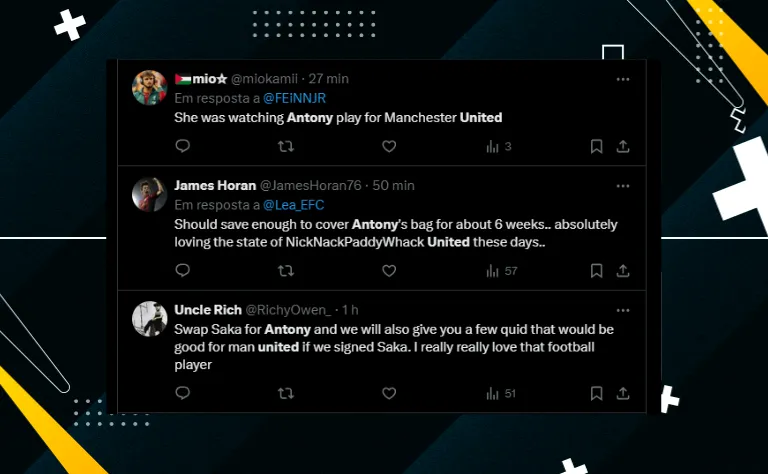Retweet James Horan's tweet
768x474 pixels.
coord(286,270)
